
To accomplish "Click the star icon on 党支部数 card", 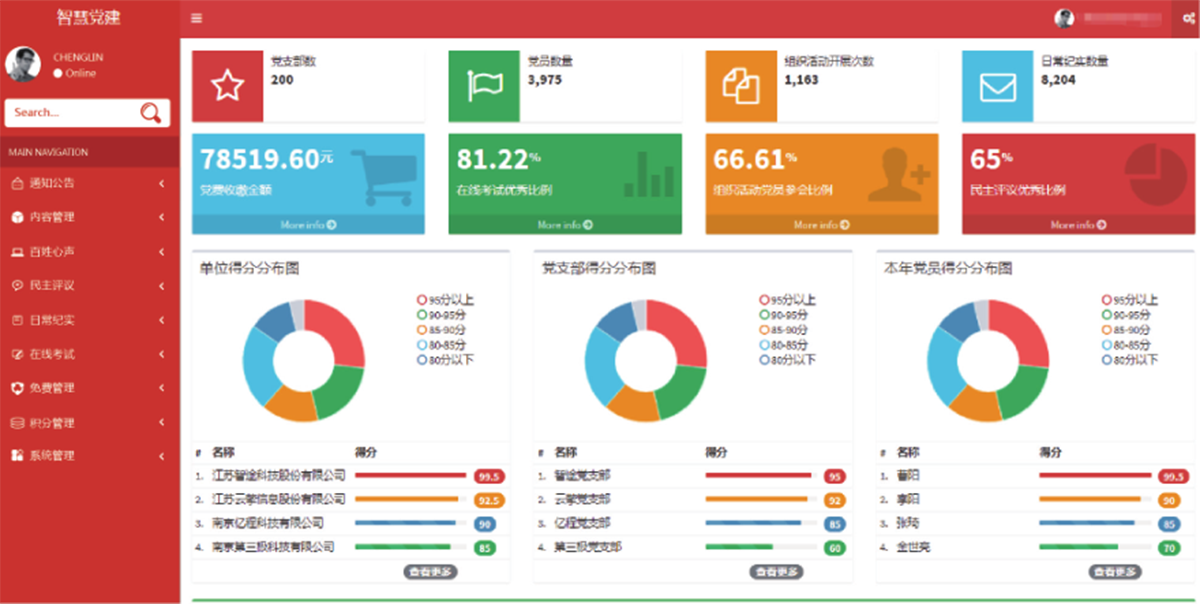I will (227, 86).
